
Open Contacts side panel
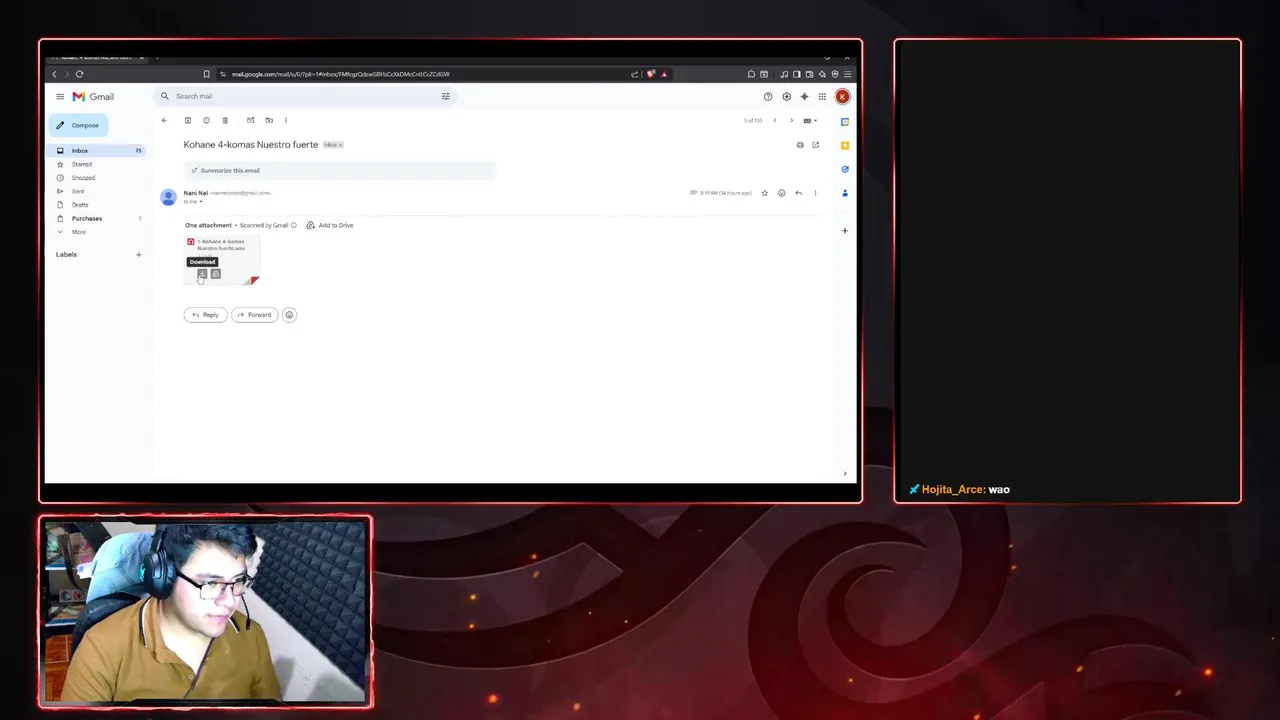pos(845,193)
